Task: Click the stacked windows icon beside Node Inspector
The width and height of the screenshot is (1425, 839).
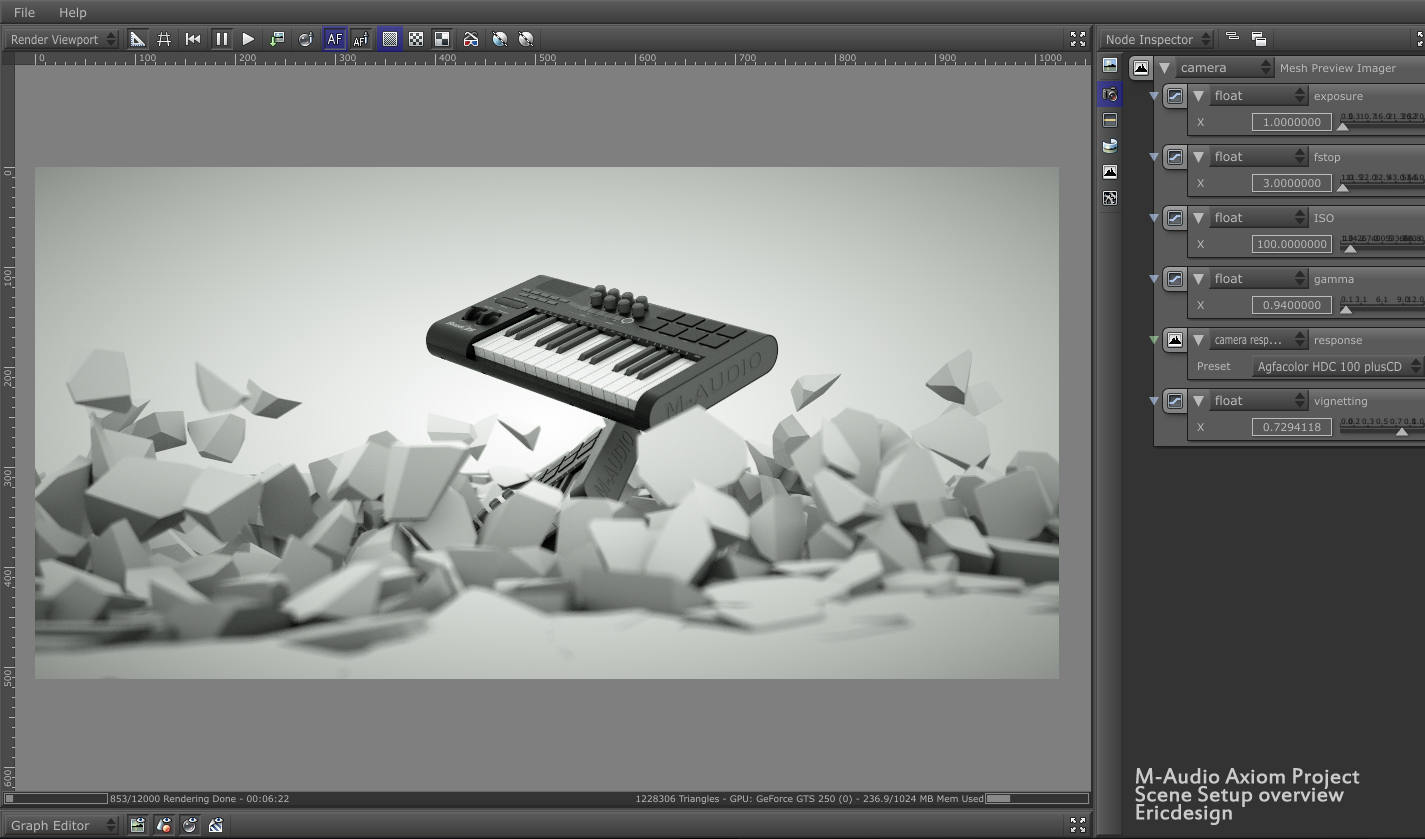Action: tap(1259, 39)
